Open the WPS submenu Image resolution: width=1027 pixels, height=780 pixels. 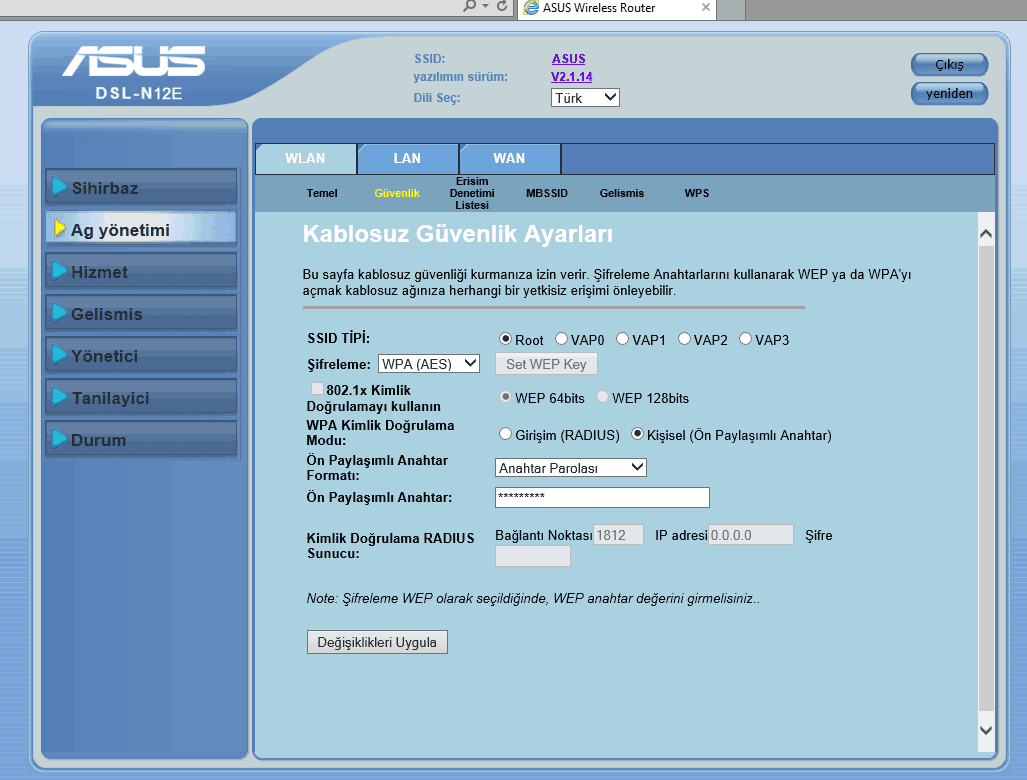[x=697, y=193]
